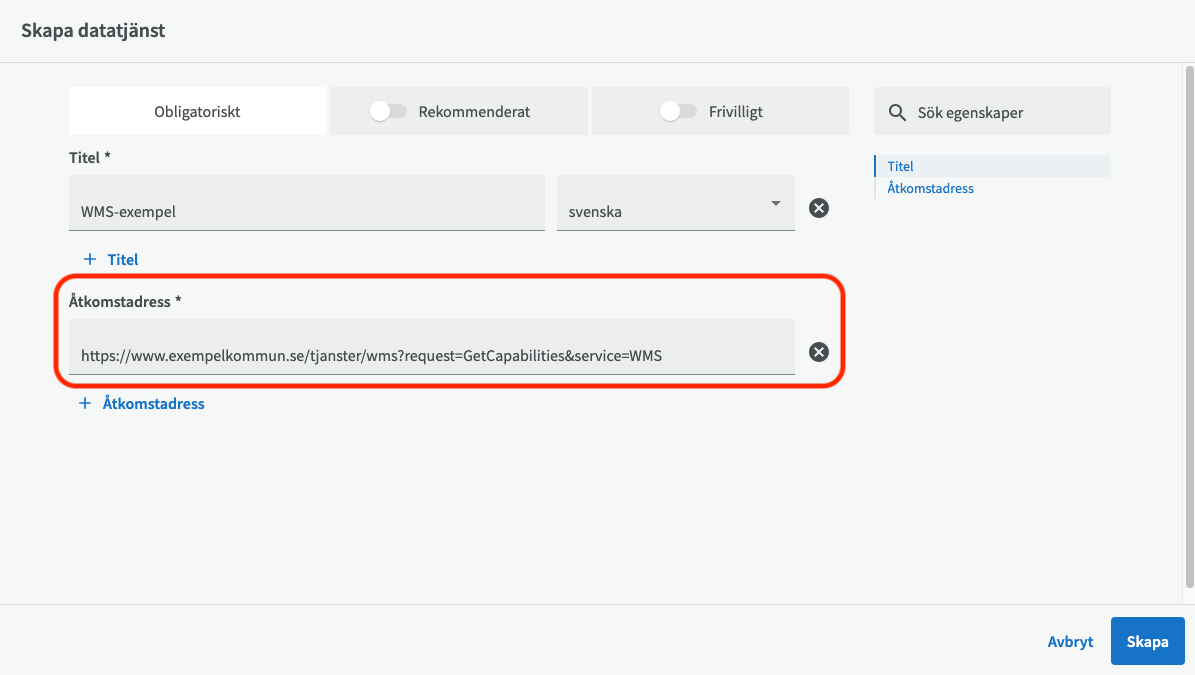
Task: Click the magnifier search icon
Action: point(897,112)
